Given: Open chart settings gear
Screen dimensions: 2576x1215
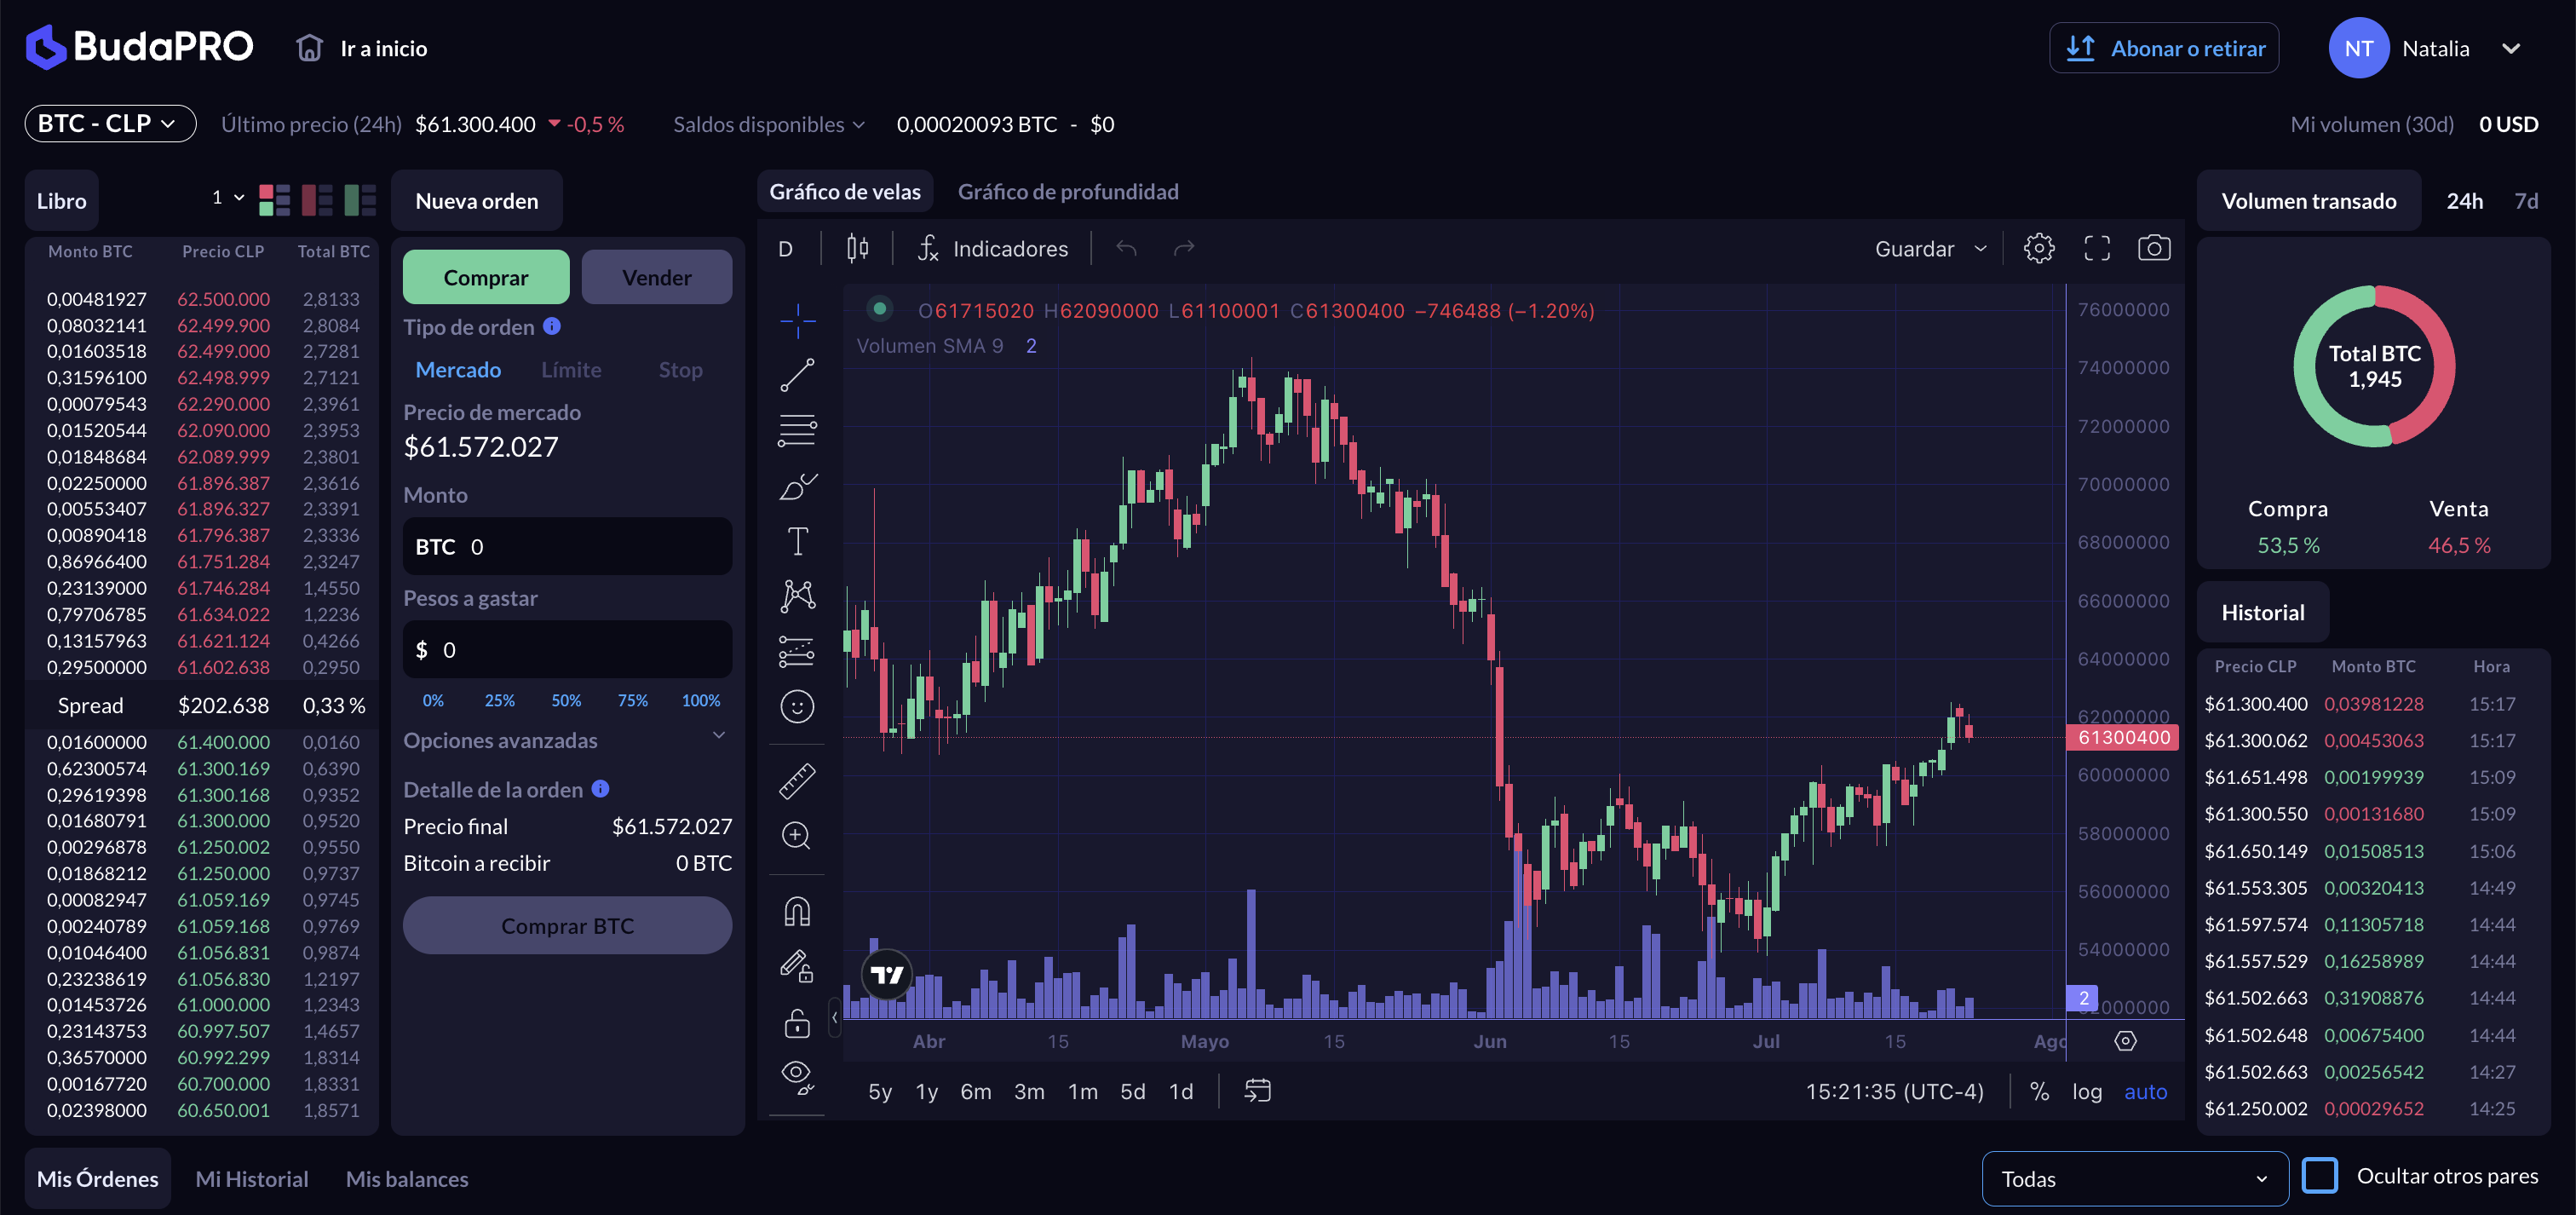Looking at the screenshot, I should point(2039,248).
